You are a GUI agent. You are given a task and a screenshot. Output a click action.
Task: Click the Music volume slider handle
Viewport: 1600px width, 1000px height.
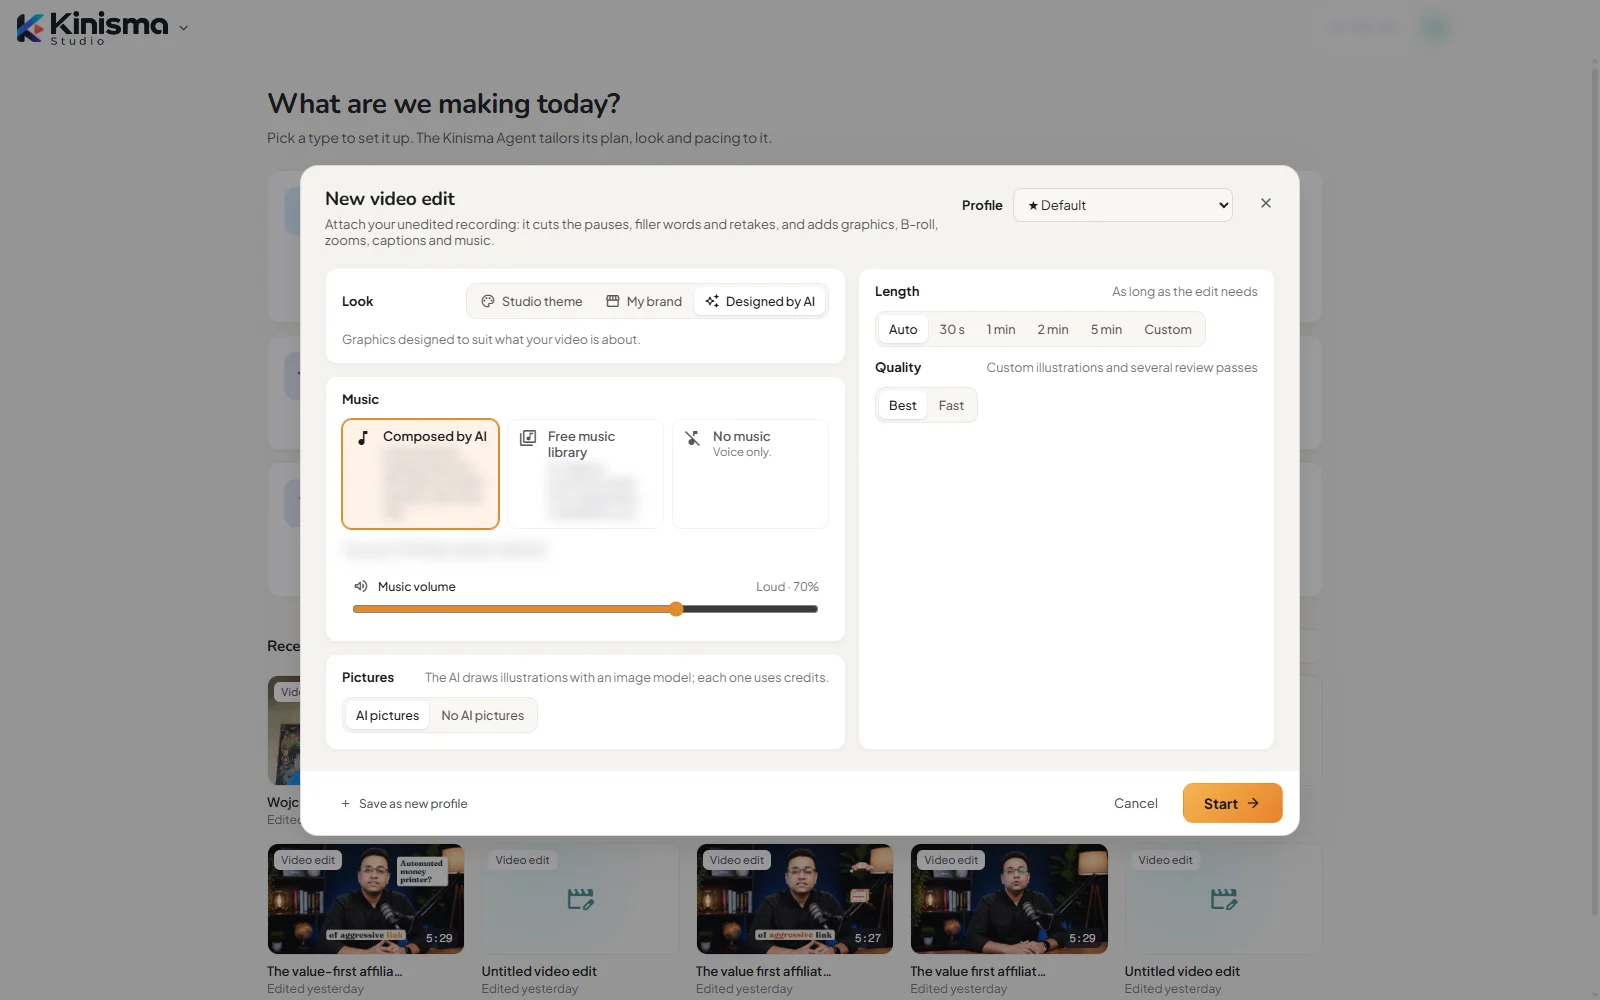677,609
